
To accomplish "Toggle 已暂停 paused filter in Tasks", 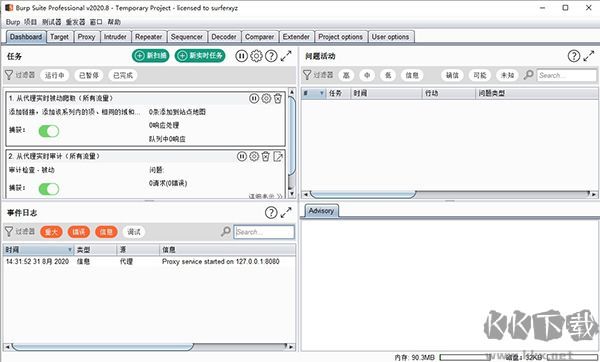I will coord(89,75).
